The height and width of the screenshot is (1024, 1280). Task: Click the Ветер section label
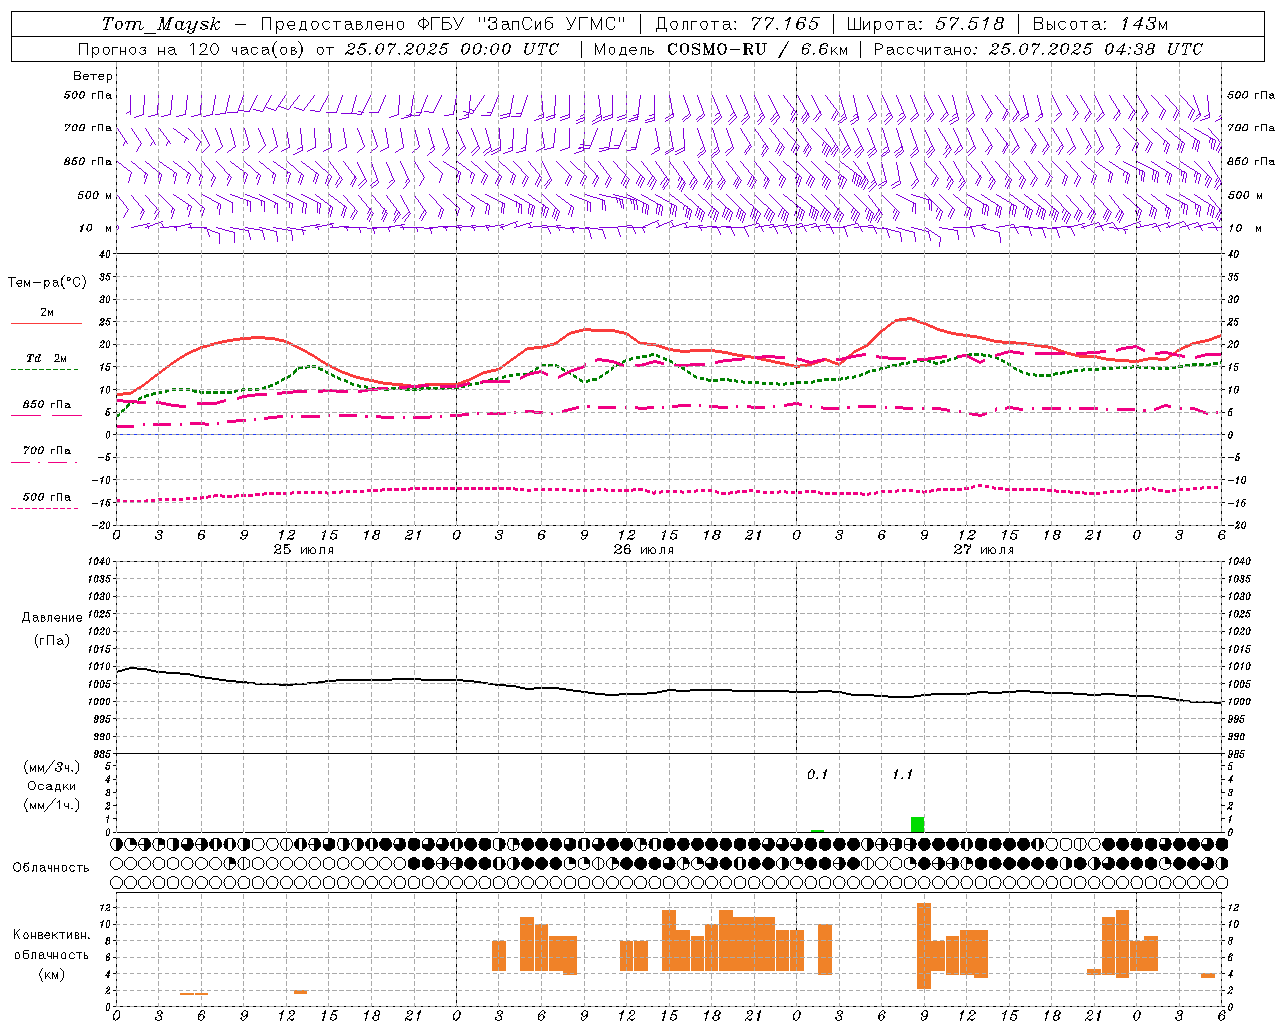93,76
